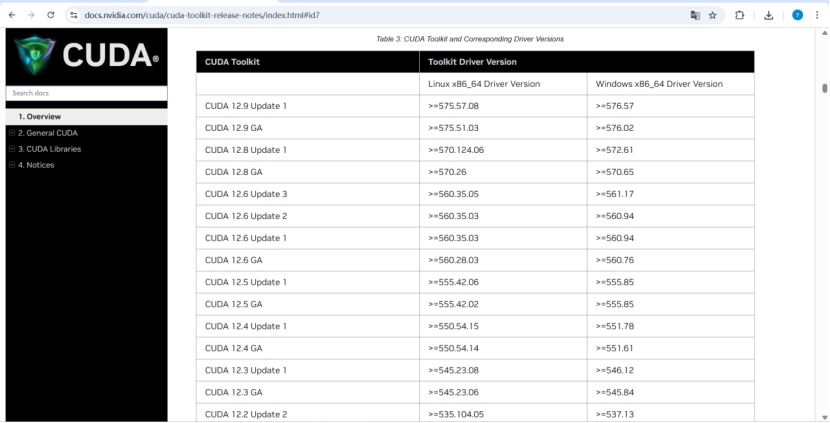Bookmark this page with the star icon
The width and height of the screenshot is (830, 423).
(712, 15)
